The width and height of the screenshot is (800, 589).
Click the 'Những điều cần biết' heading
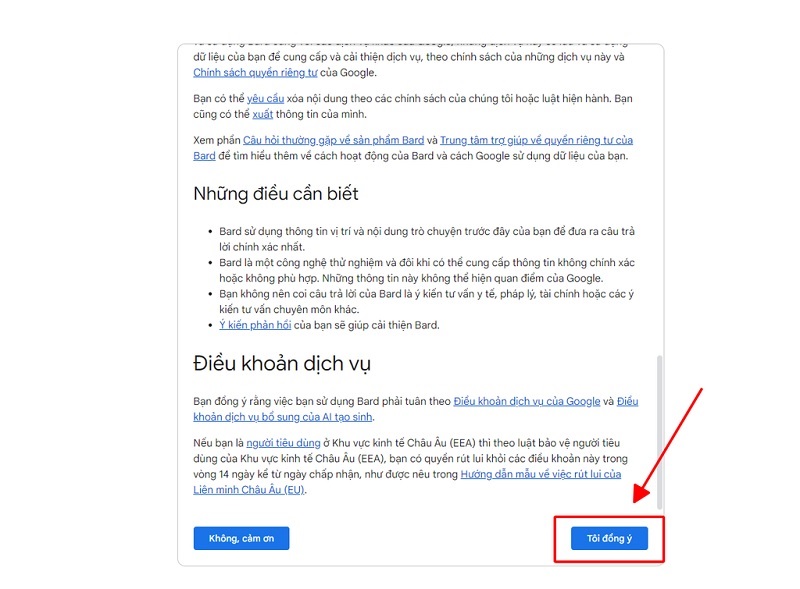click(x=276, y=194)
